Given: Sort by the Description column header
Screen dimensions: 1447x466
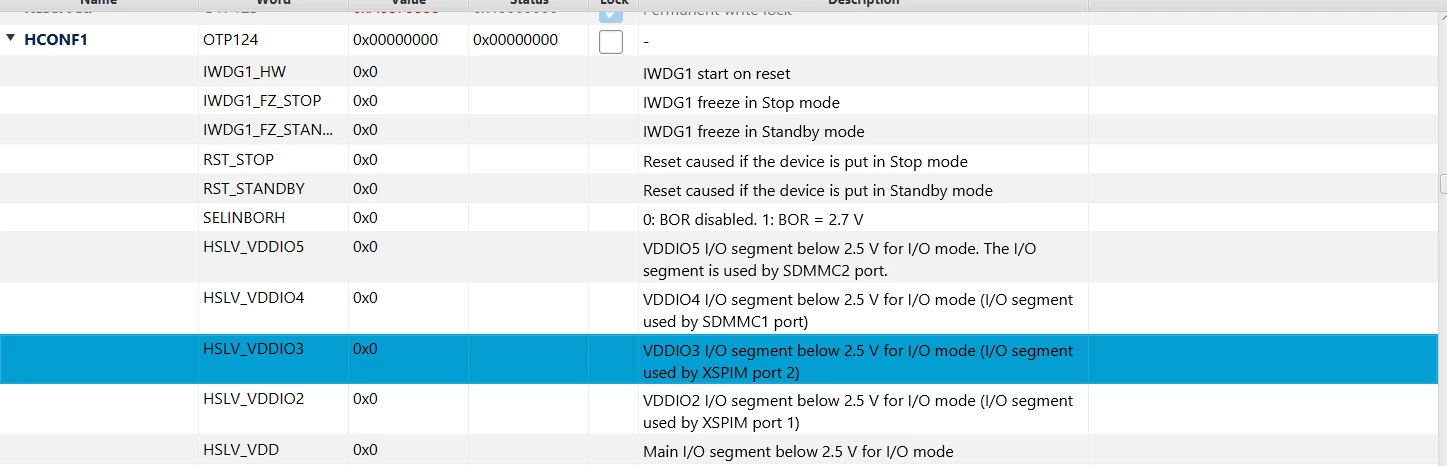Looking at the screenshot, I should coord(863,3).
